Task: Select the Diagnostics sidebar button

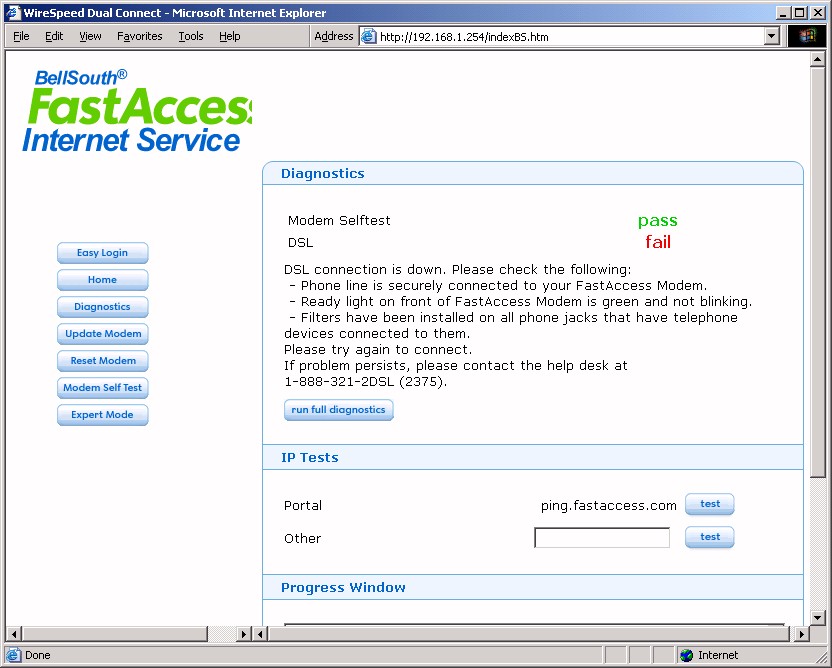Action: point(102,307)
